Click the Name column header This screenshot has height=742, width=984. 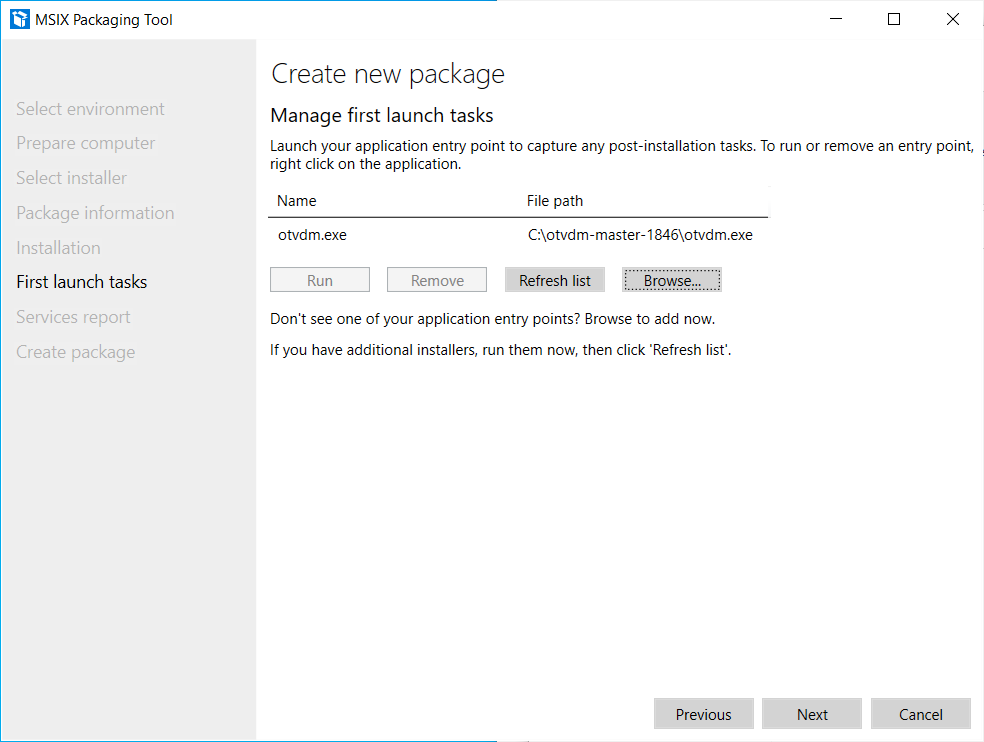coord(297,201)
